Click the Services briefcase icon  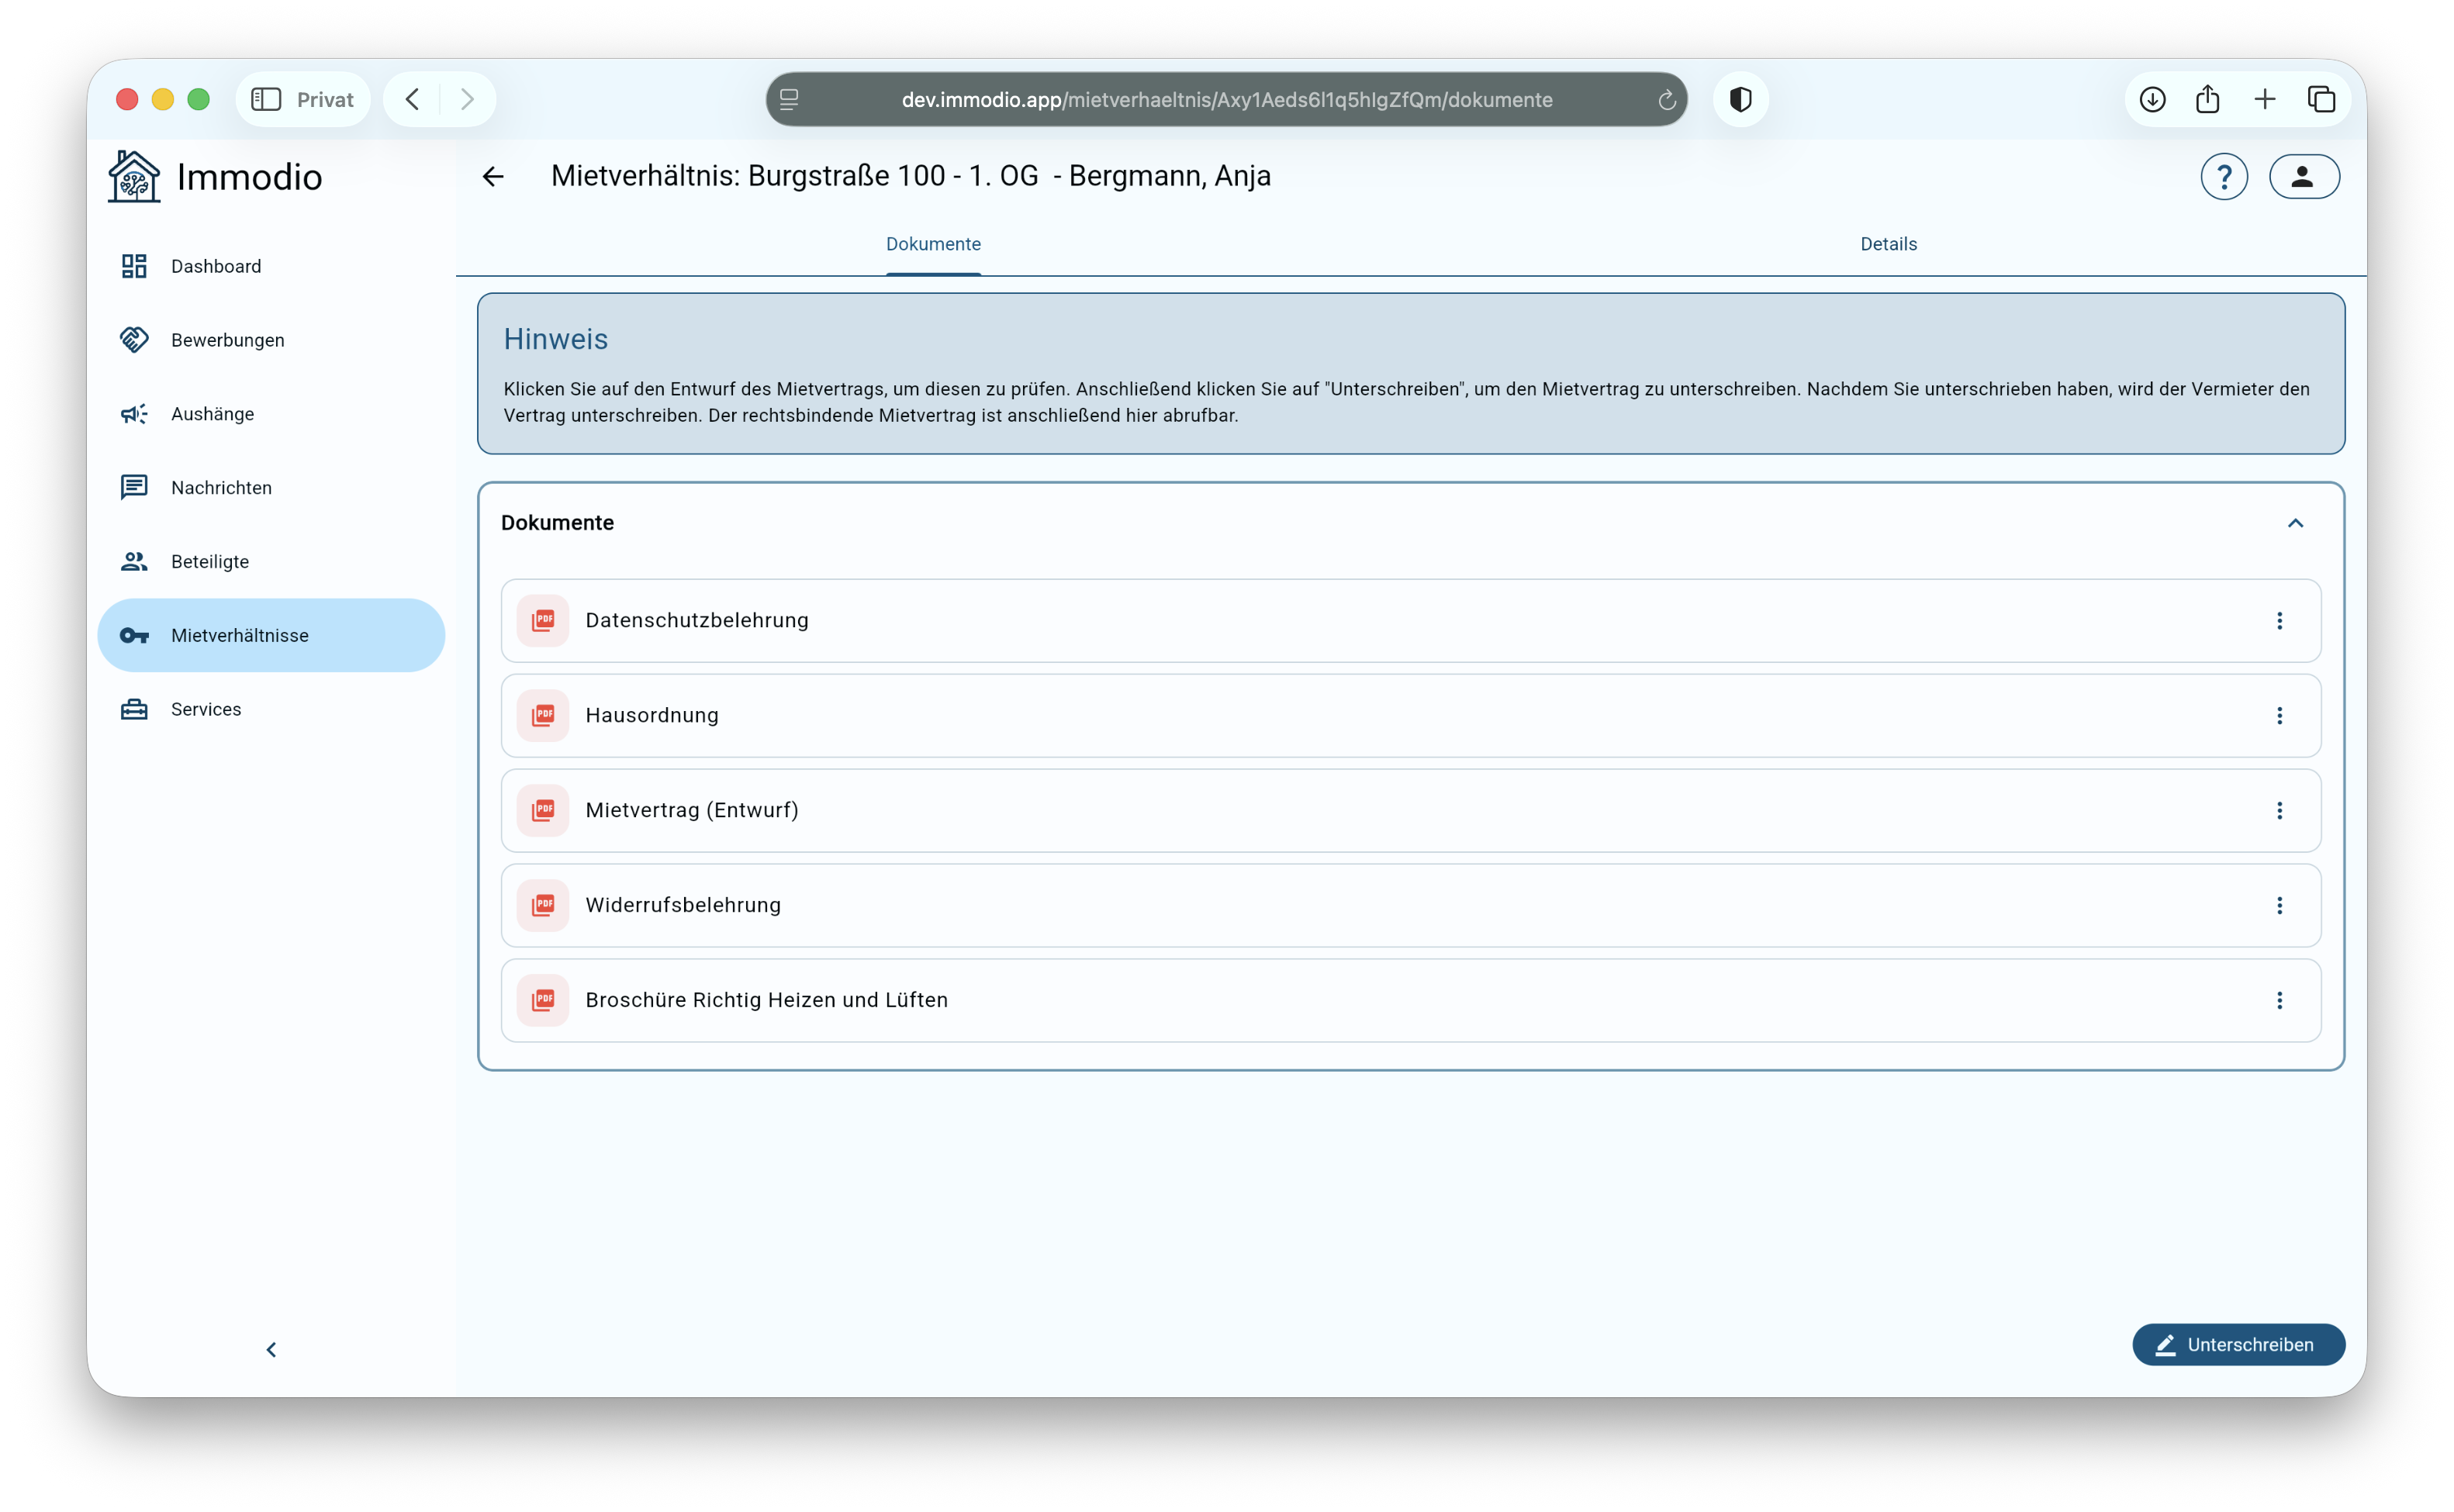(x=134, y=709)
